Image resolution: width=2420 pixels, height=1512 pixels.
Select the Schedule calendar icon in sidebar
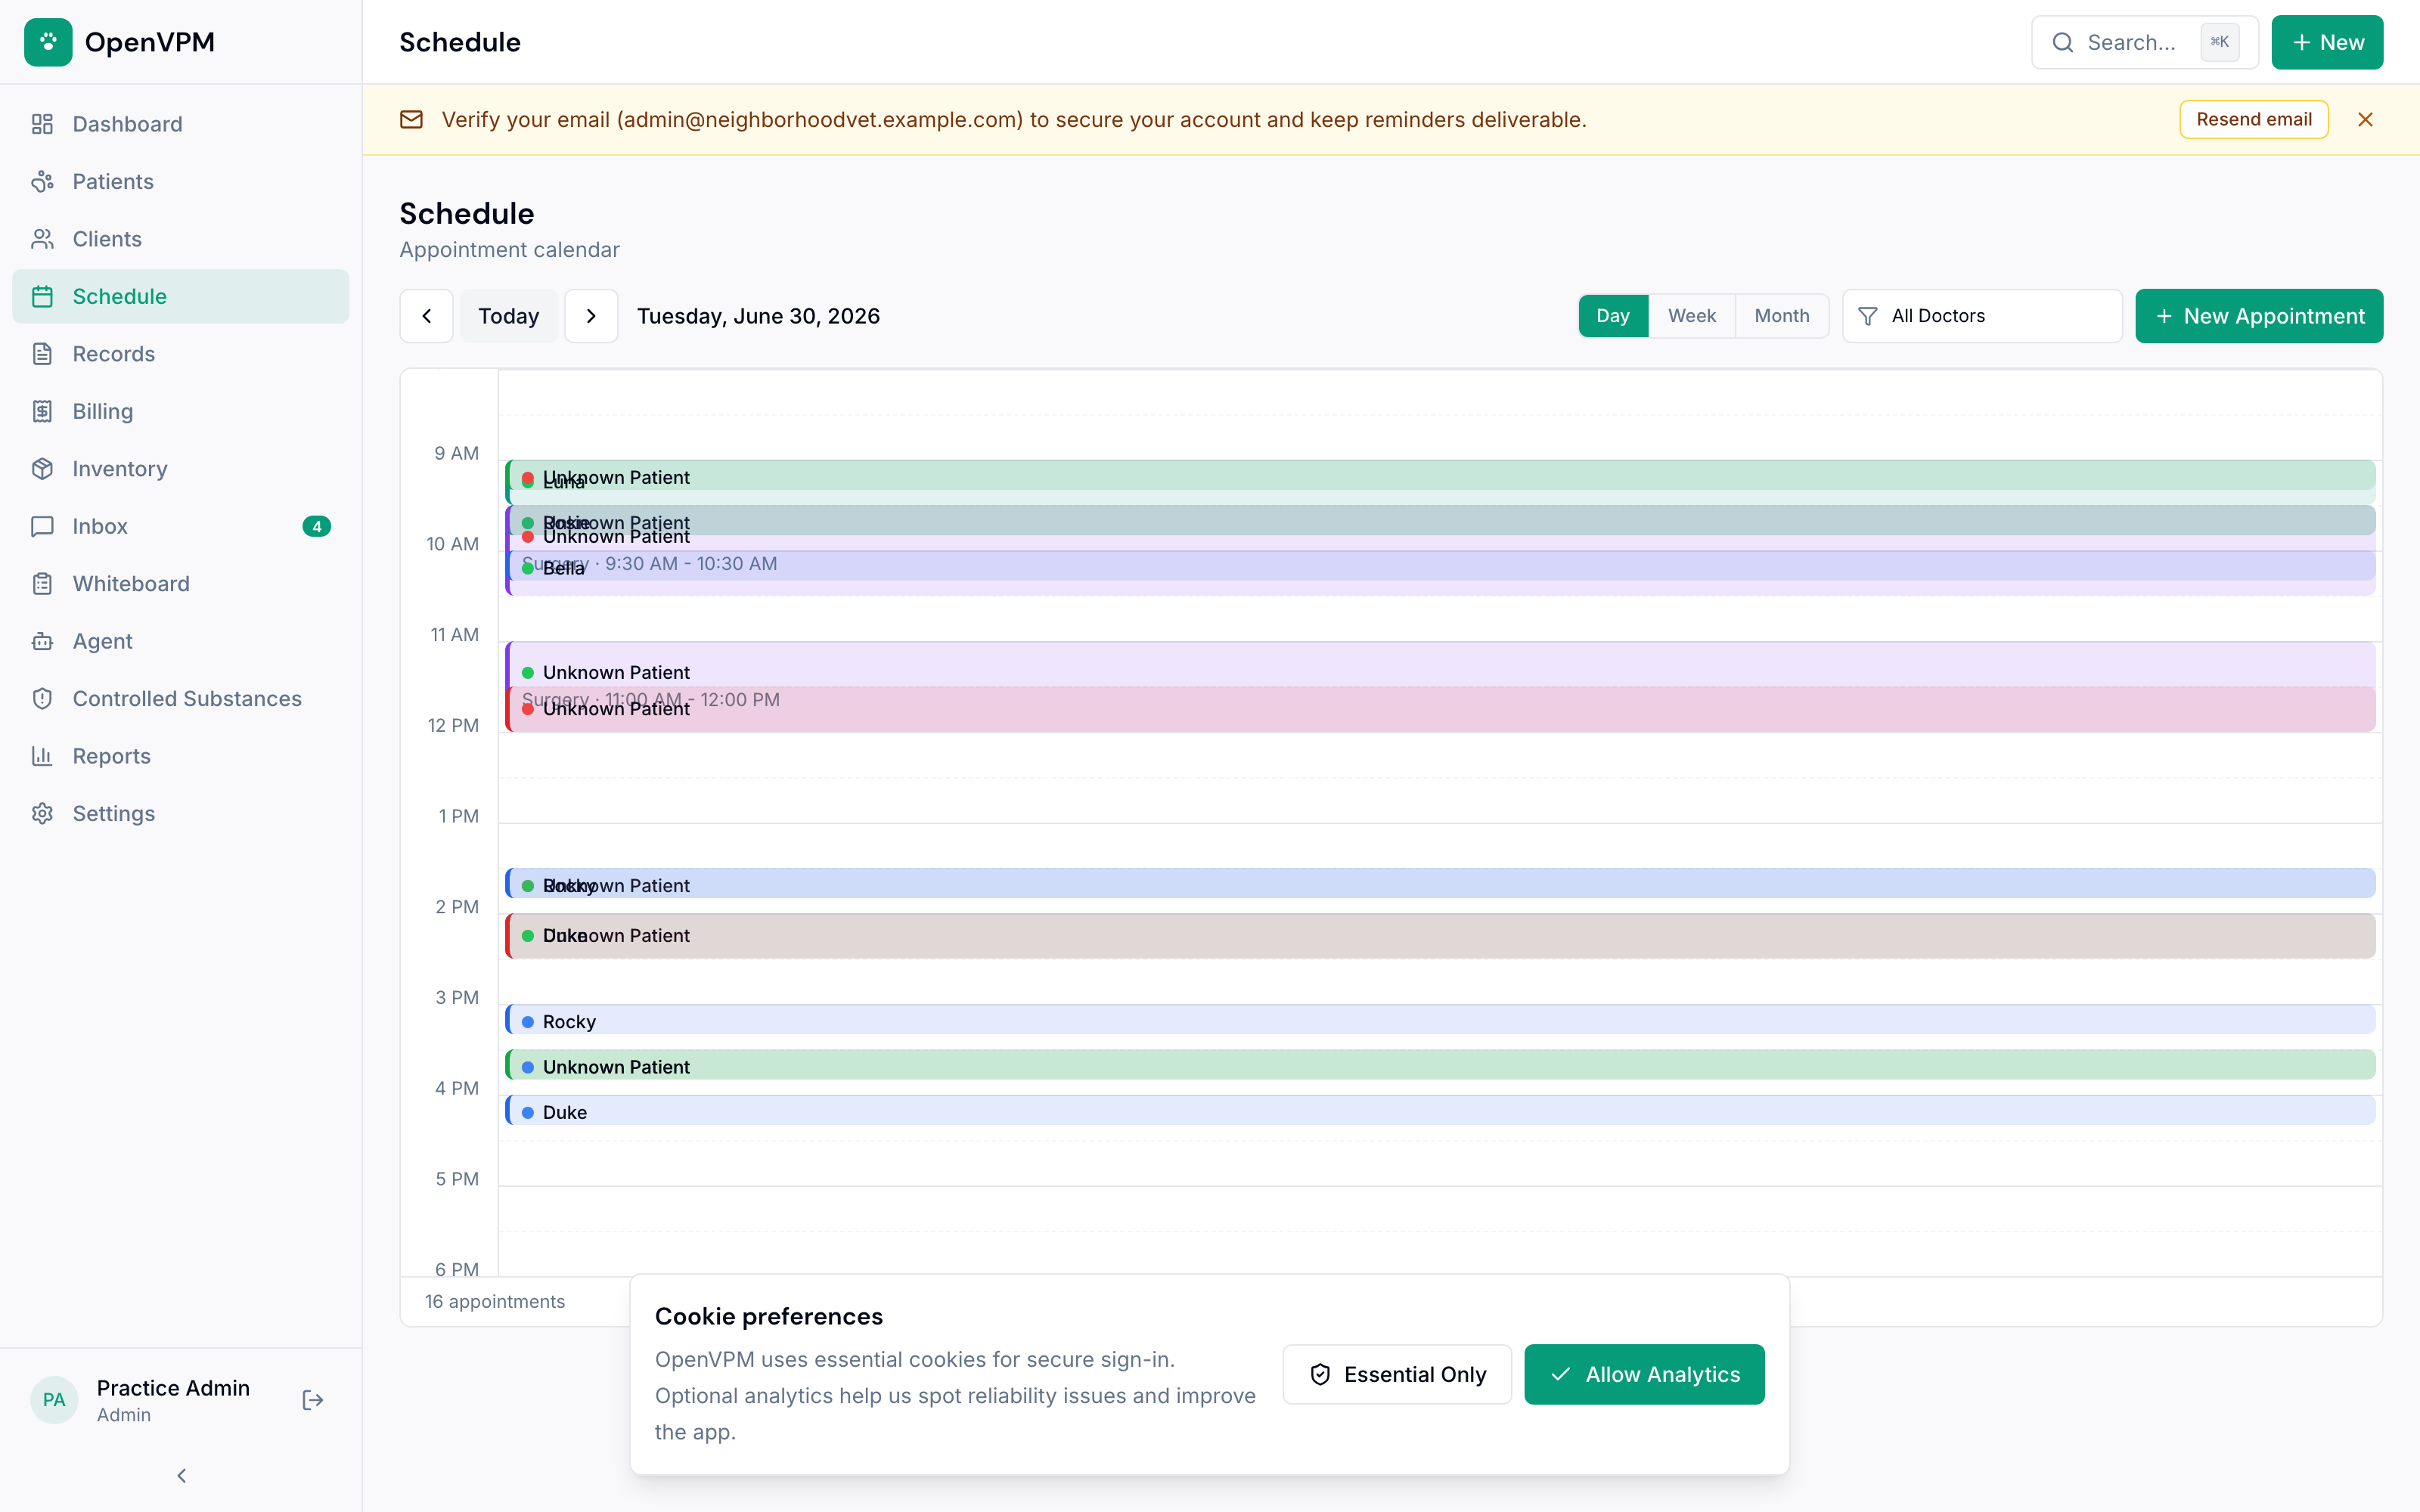tap(42, 296)
